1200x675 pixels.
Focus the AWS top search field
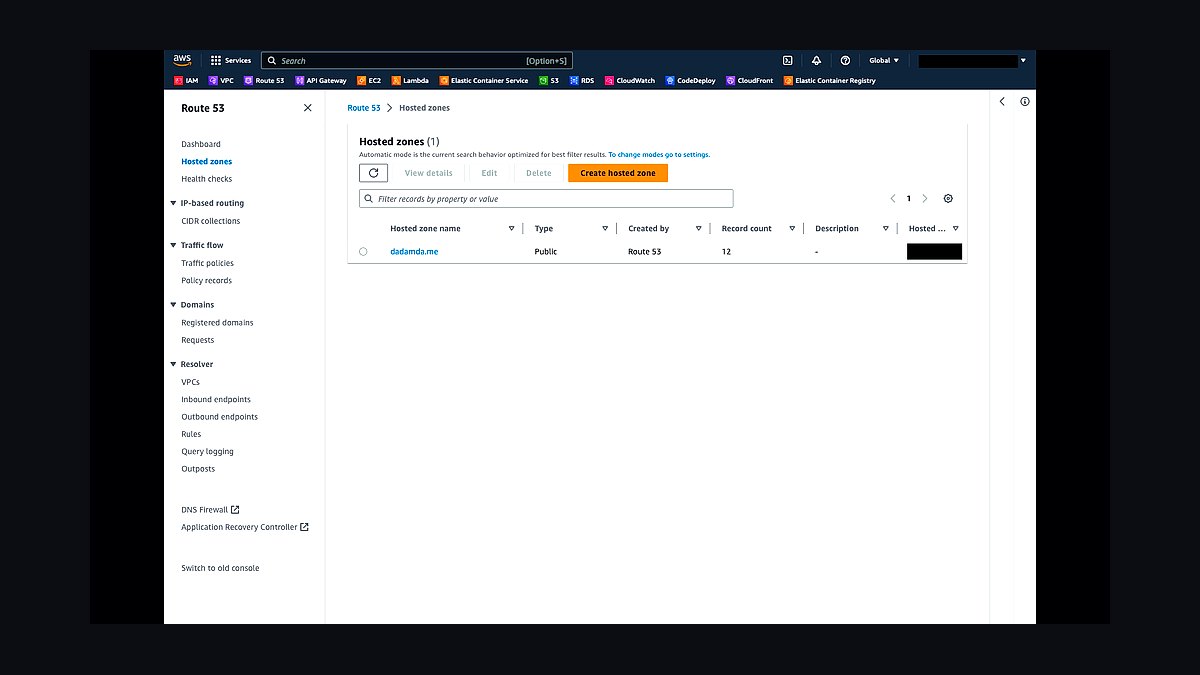coord(417,61)
